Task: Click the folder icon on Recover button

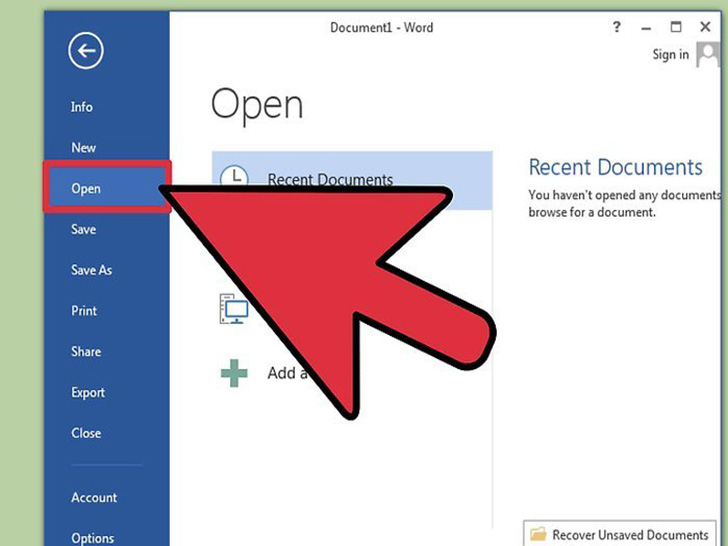Action: (538, 534)
